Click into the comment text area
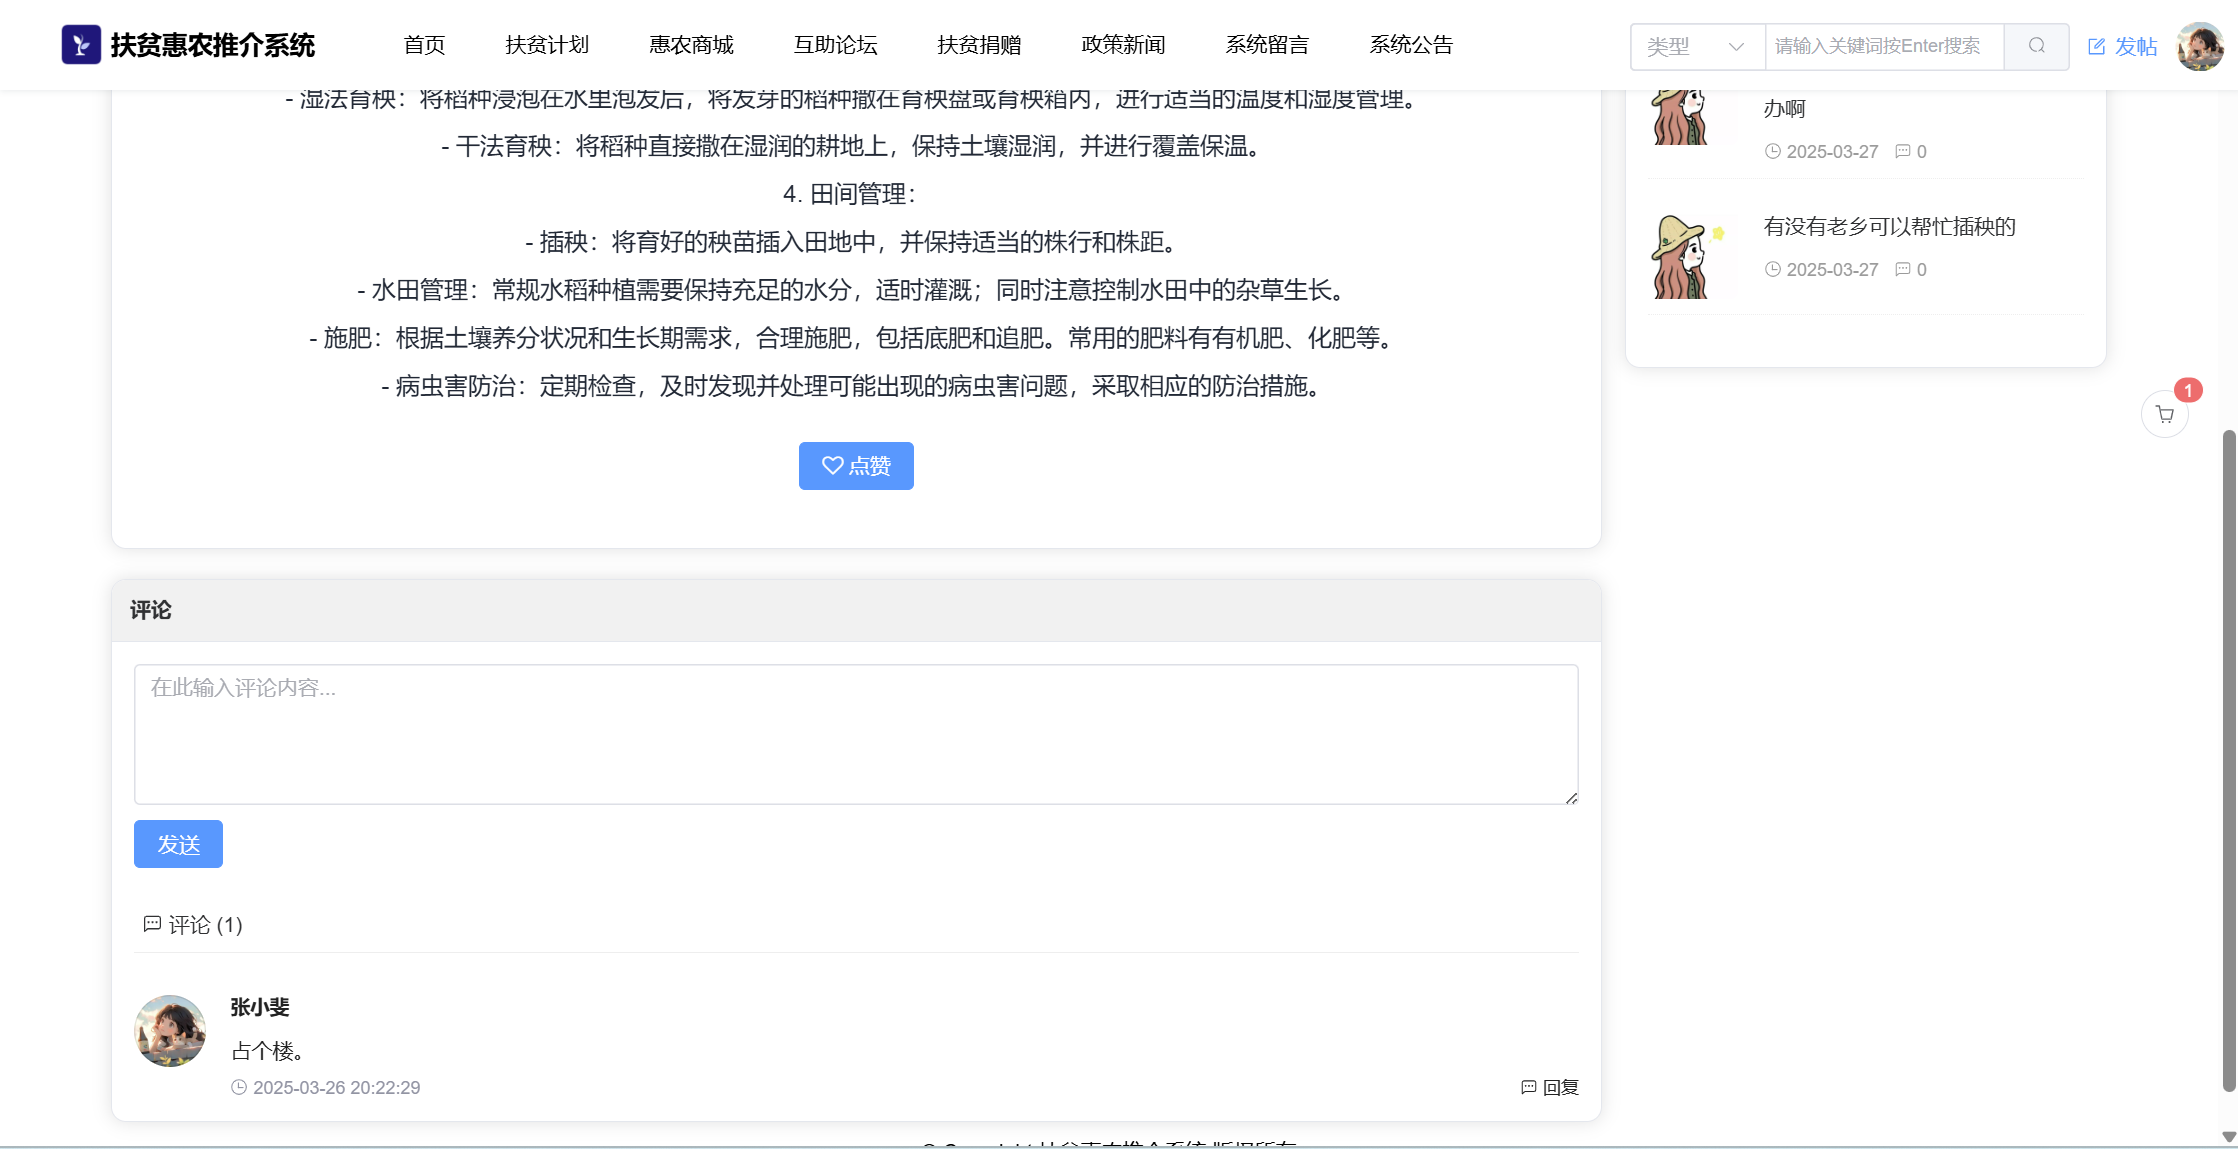Viewport: 2238px width, 1149px height. (x=856, y=734)
